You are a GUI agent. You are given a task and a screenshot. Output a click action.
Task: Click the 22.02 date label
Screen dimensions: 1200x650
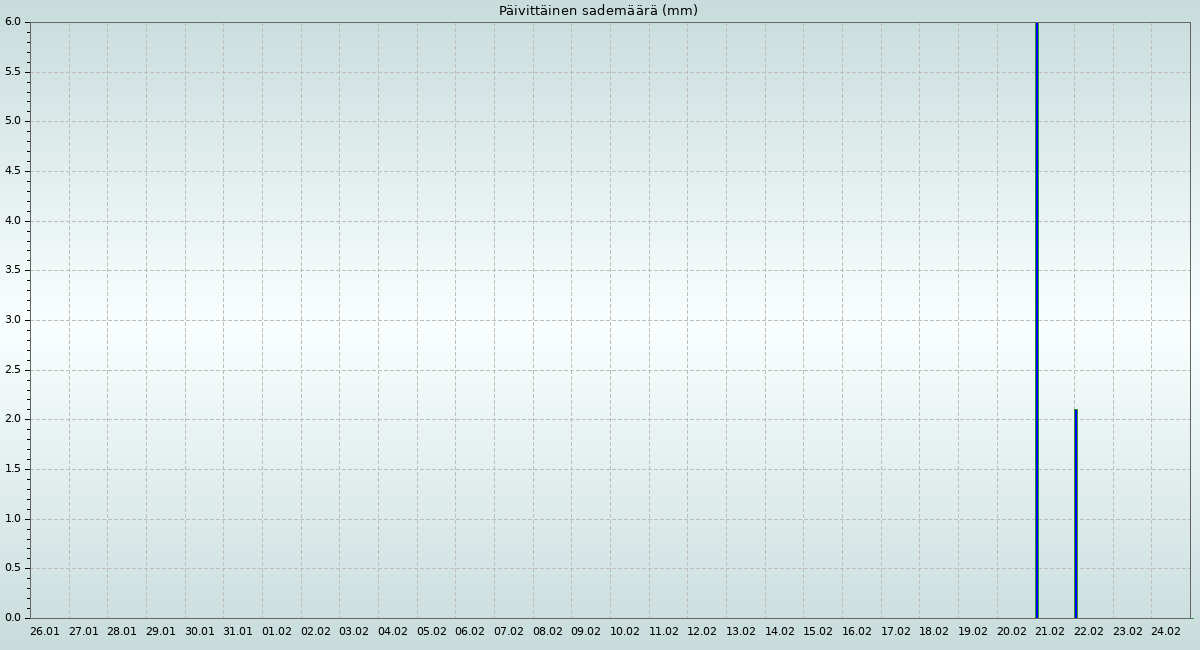click(1089, 631)
